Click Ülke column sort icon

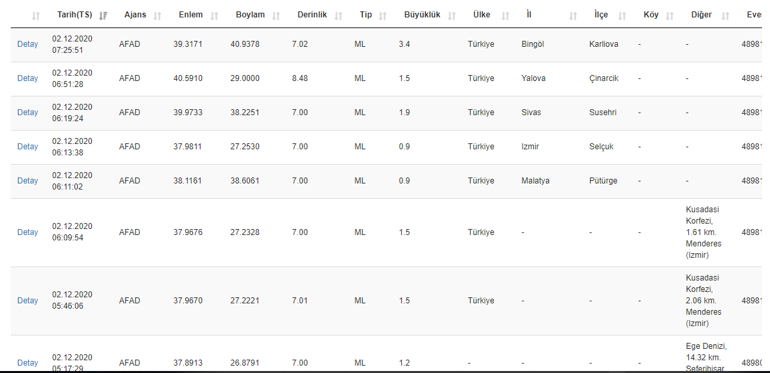pos(505,16)
